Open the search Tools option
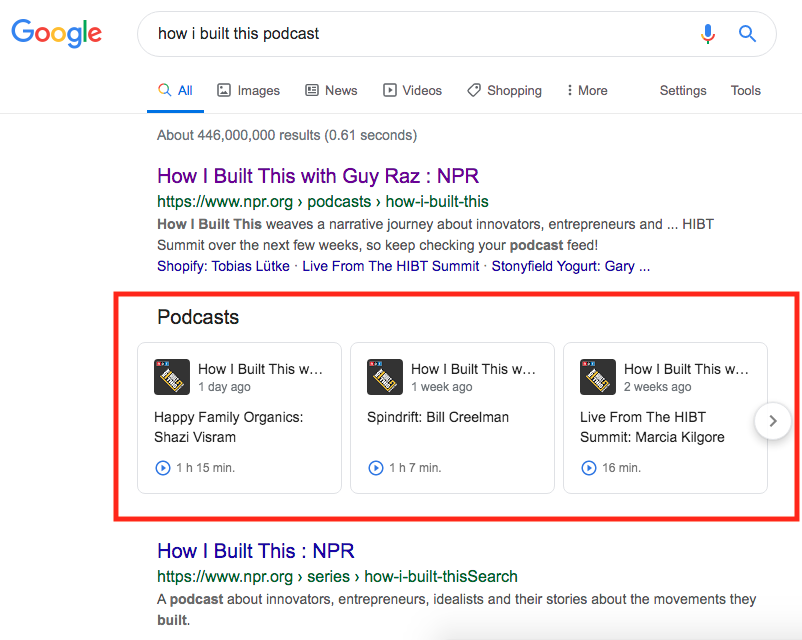Screen dimensions: 802x640 click(x=745, y=91)
